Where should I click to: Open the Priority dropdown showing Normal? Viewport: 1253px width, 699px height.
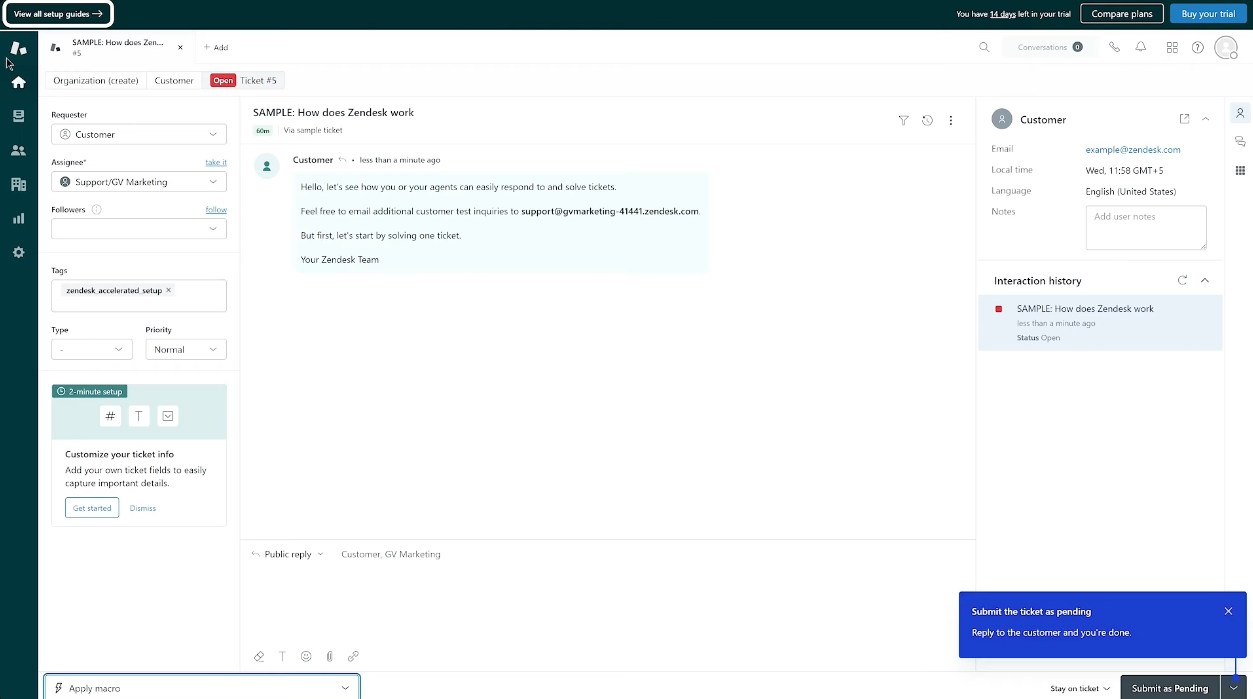point(185,349)
